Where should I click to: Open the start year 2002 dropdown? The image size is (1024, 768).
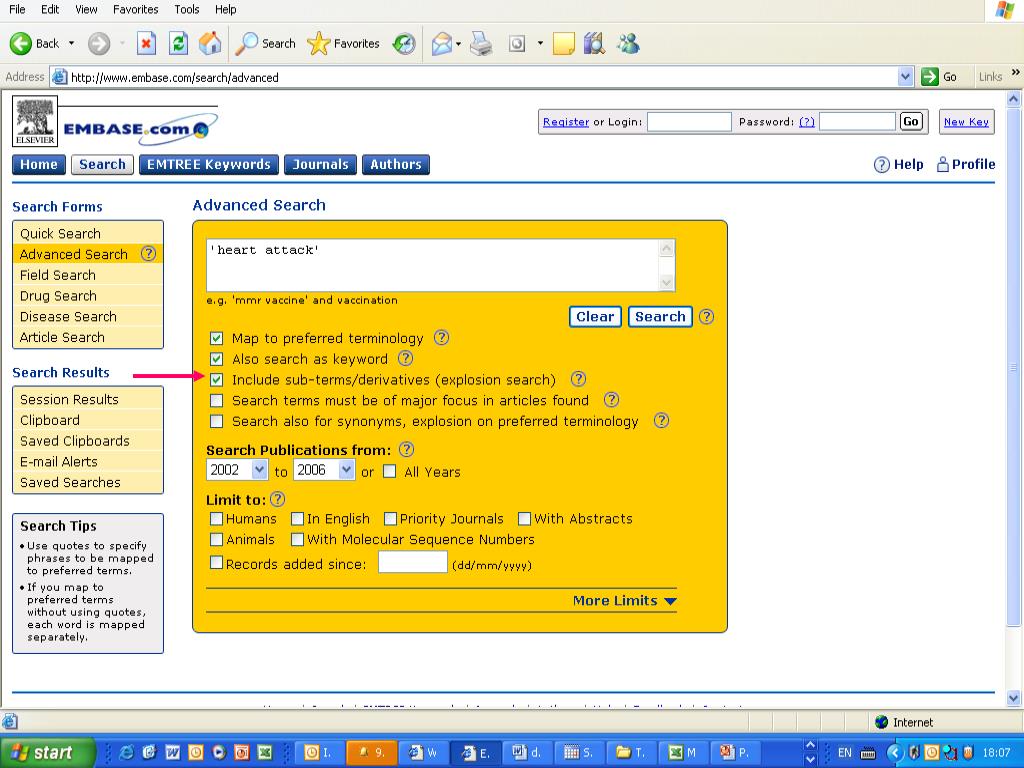coord(259,470)
